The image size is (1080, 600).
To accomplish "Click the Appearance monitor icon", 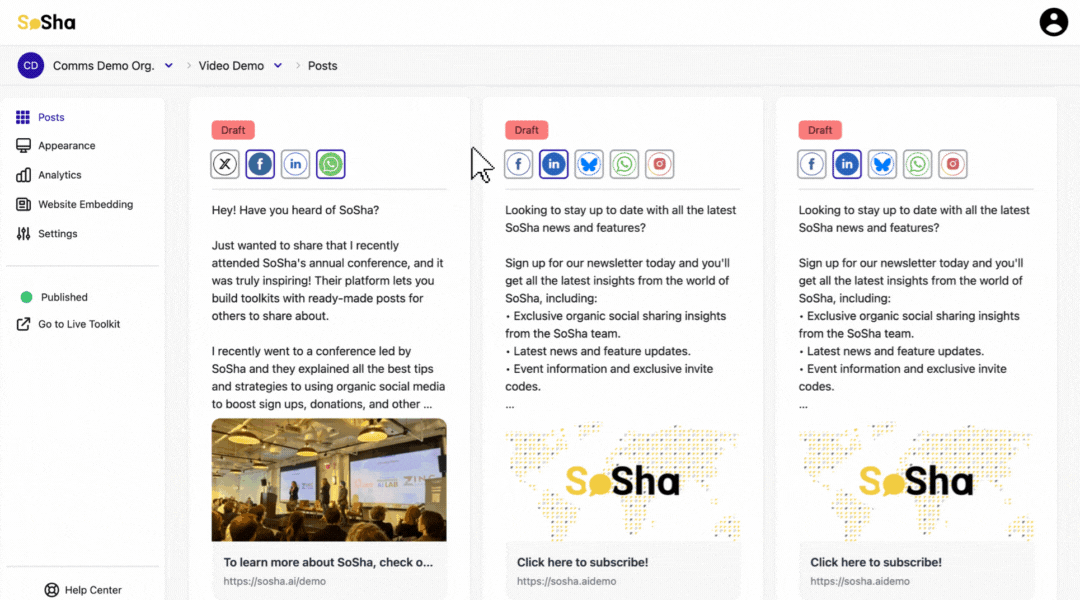I will click(x=23, y=145).
